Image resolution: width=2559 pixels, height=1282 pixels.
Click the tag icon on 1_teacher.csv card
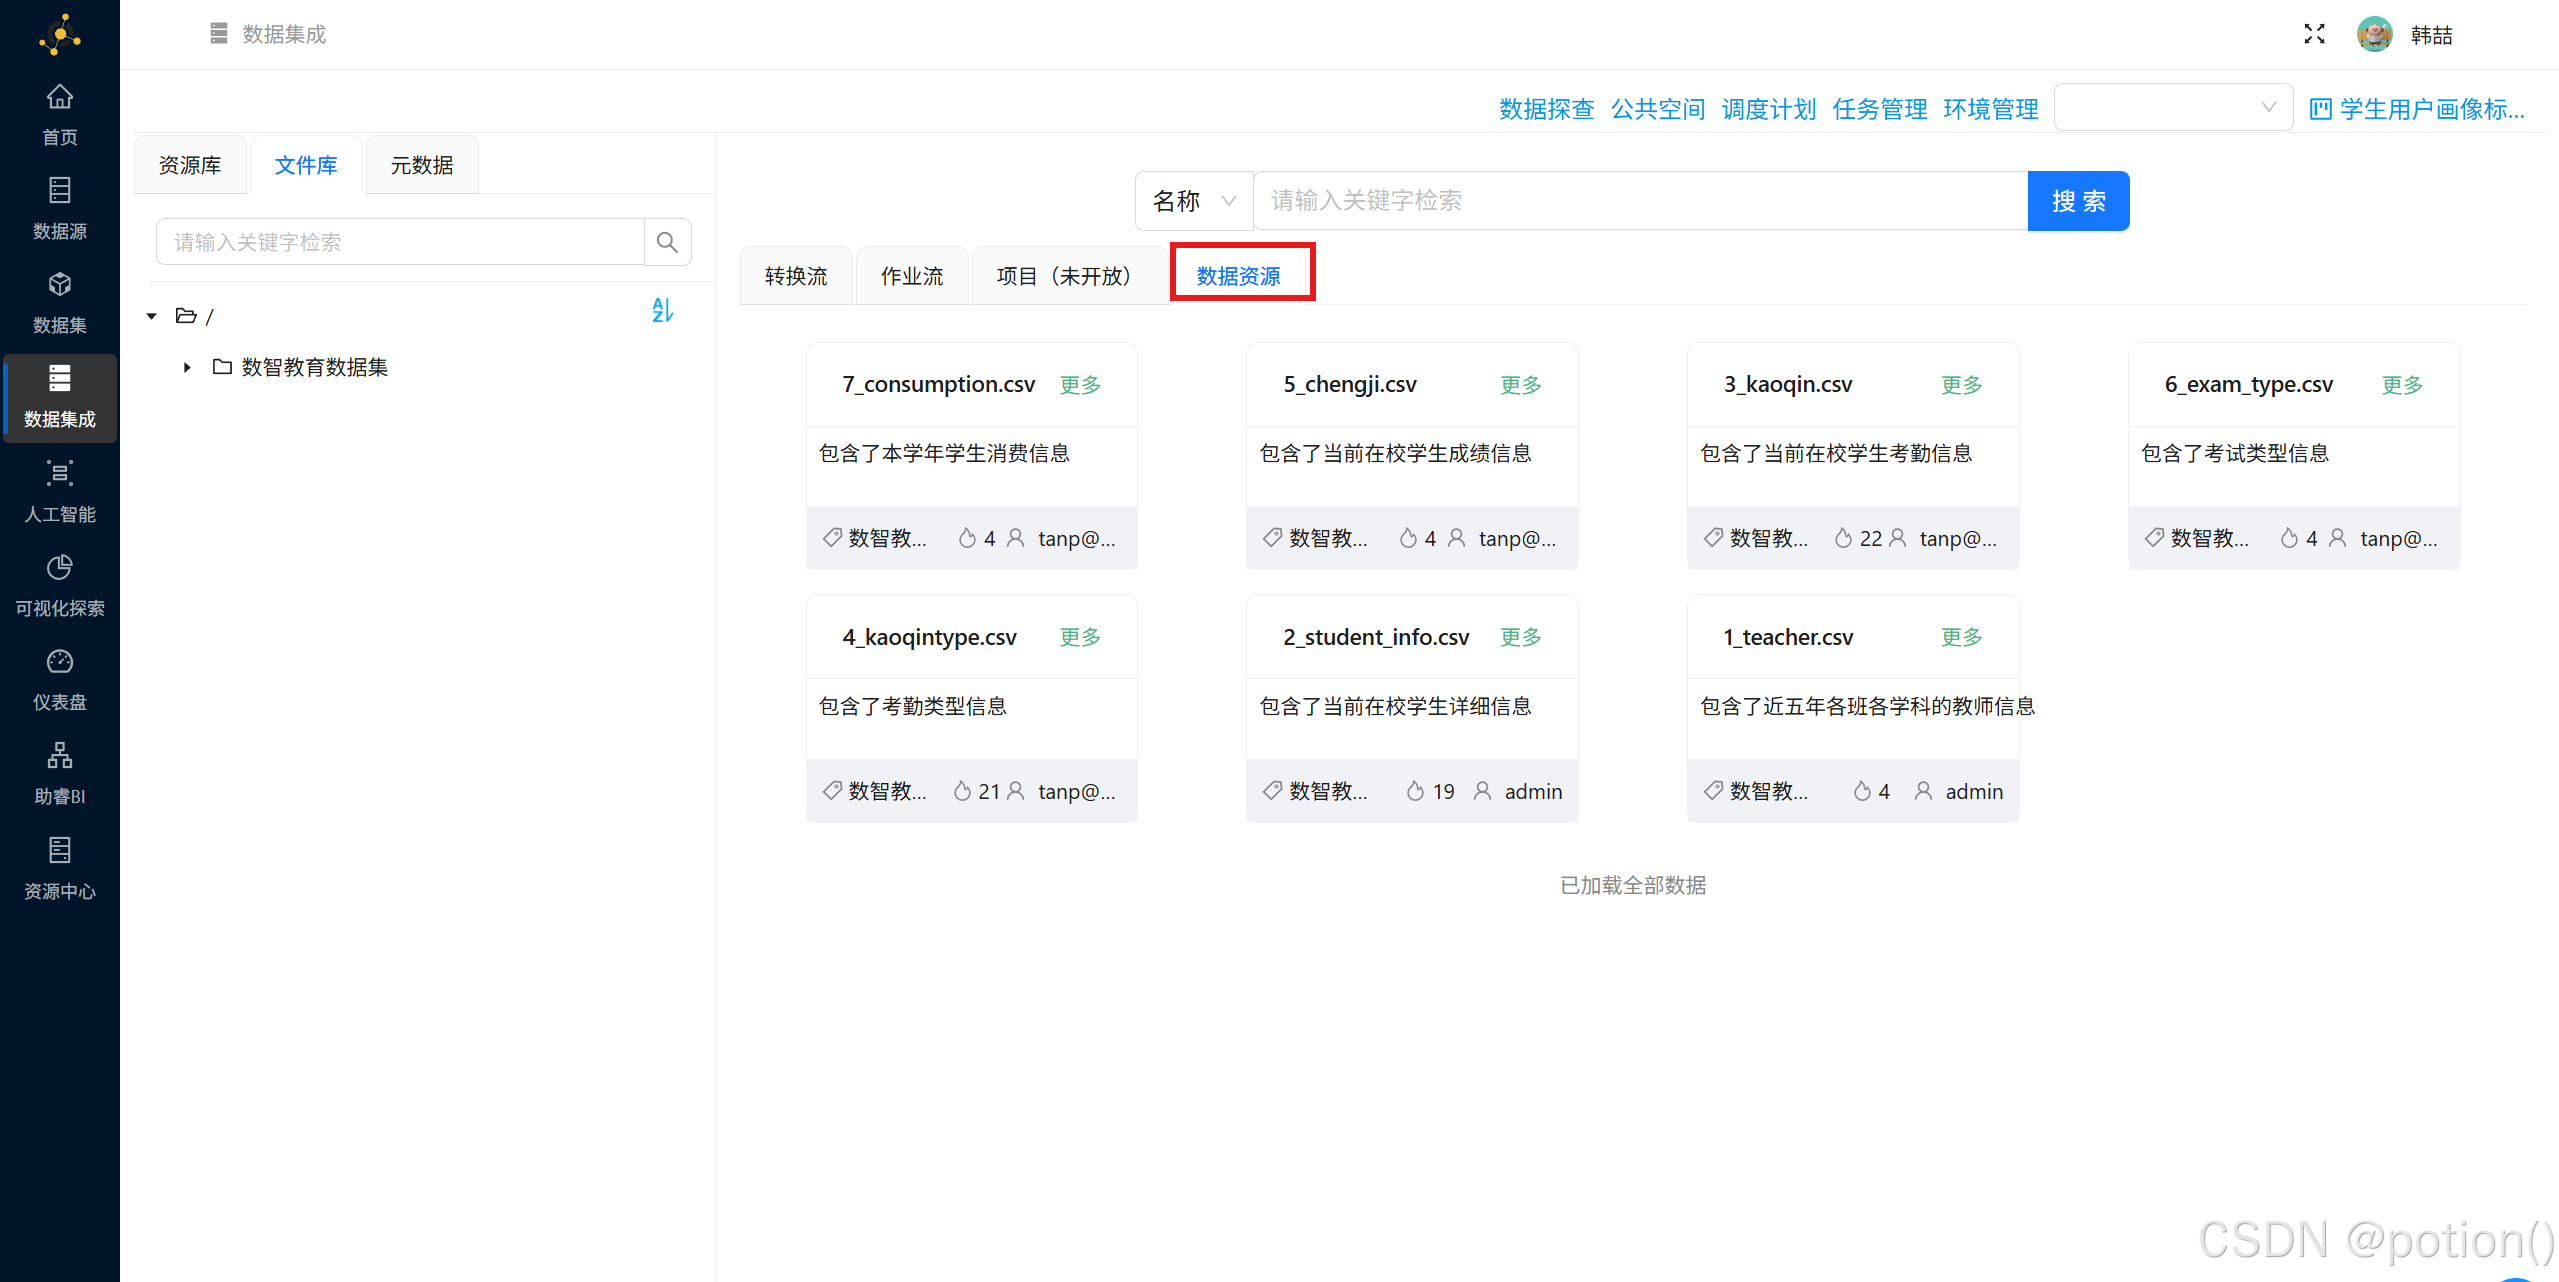point(1713,791)
